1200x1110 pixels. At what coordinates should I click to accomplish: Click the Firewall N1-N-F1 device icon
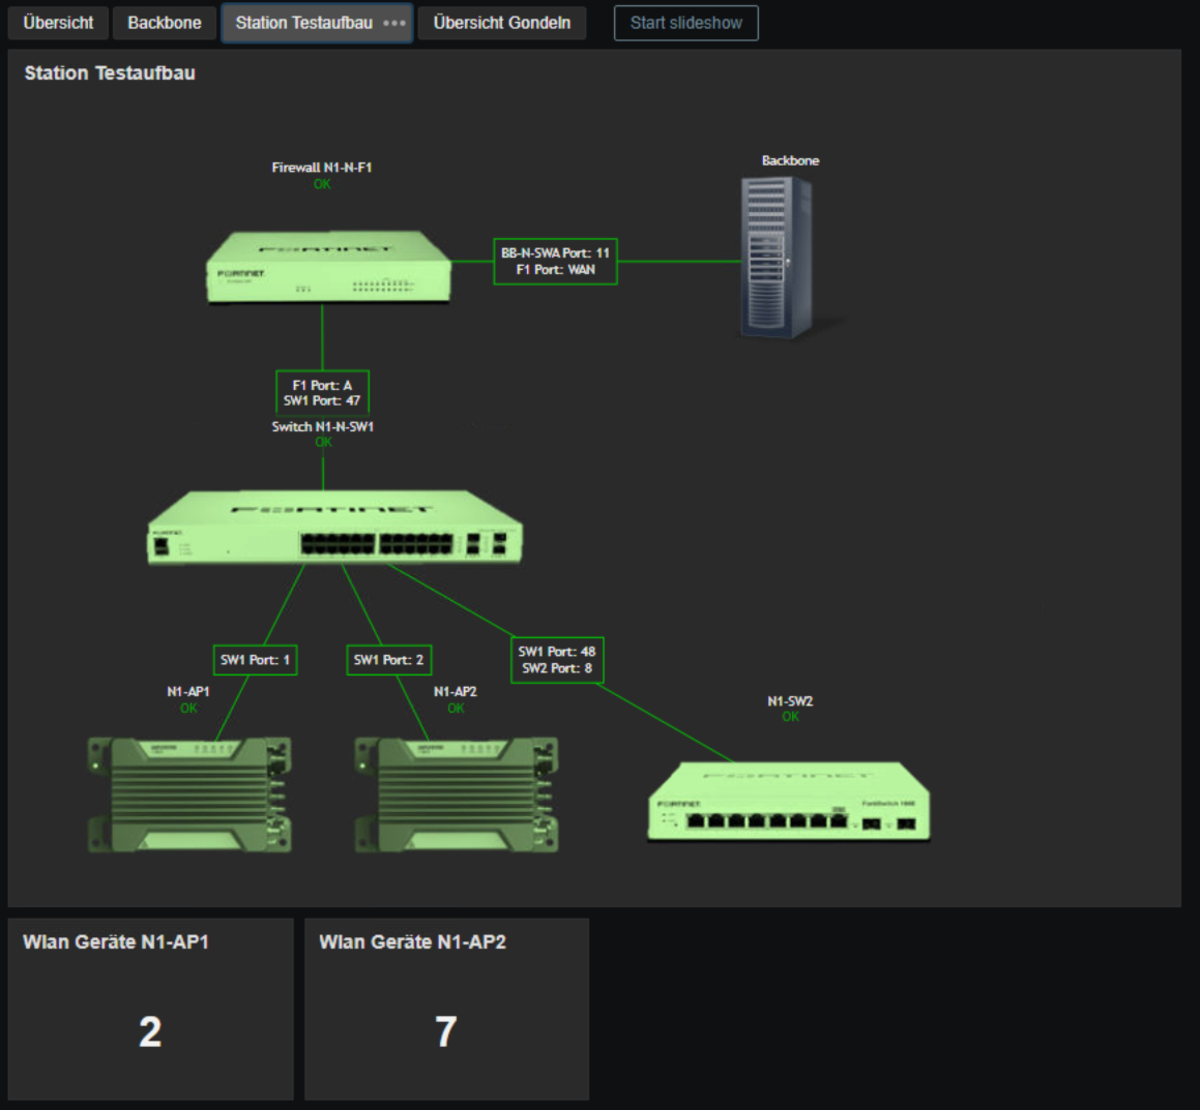(328, 267)
